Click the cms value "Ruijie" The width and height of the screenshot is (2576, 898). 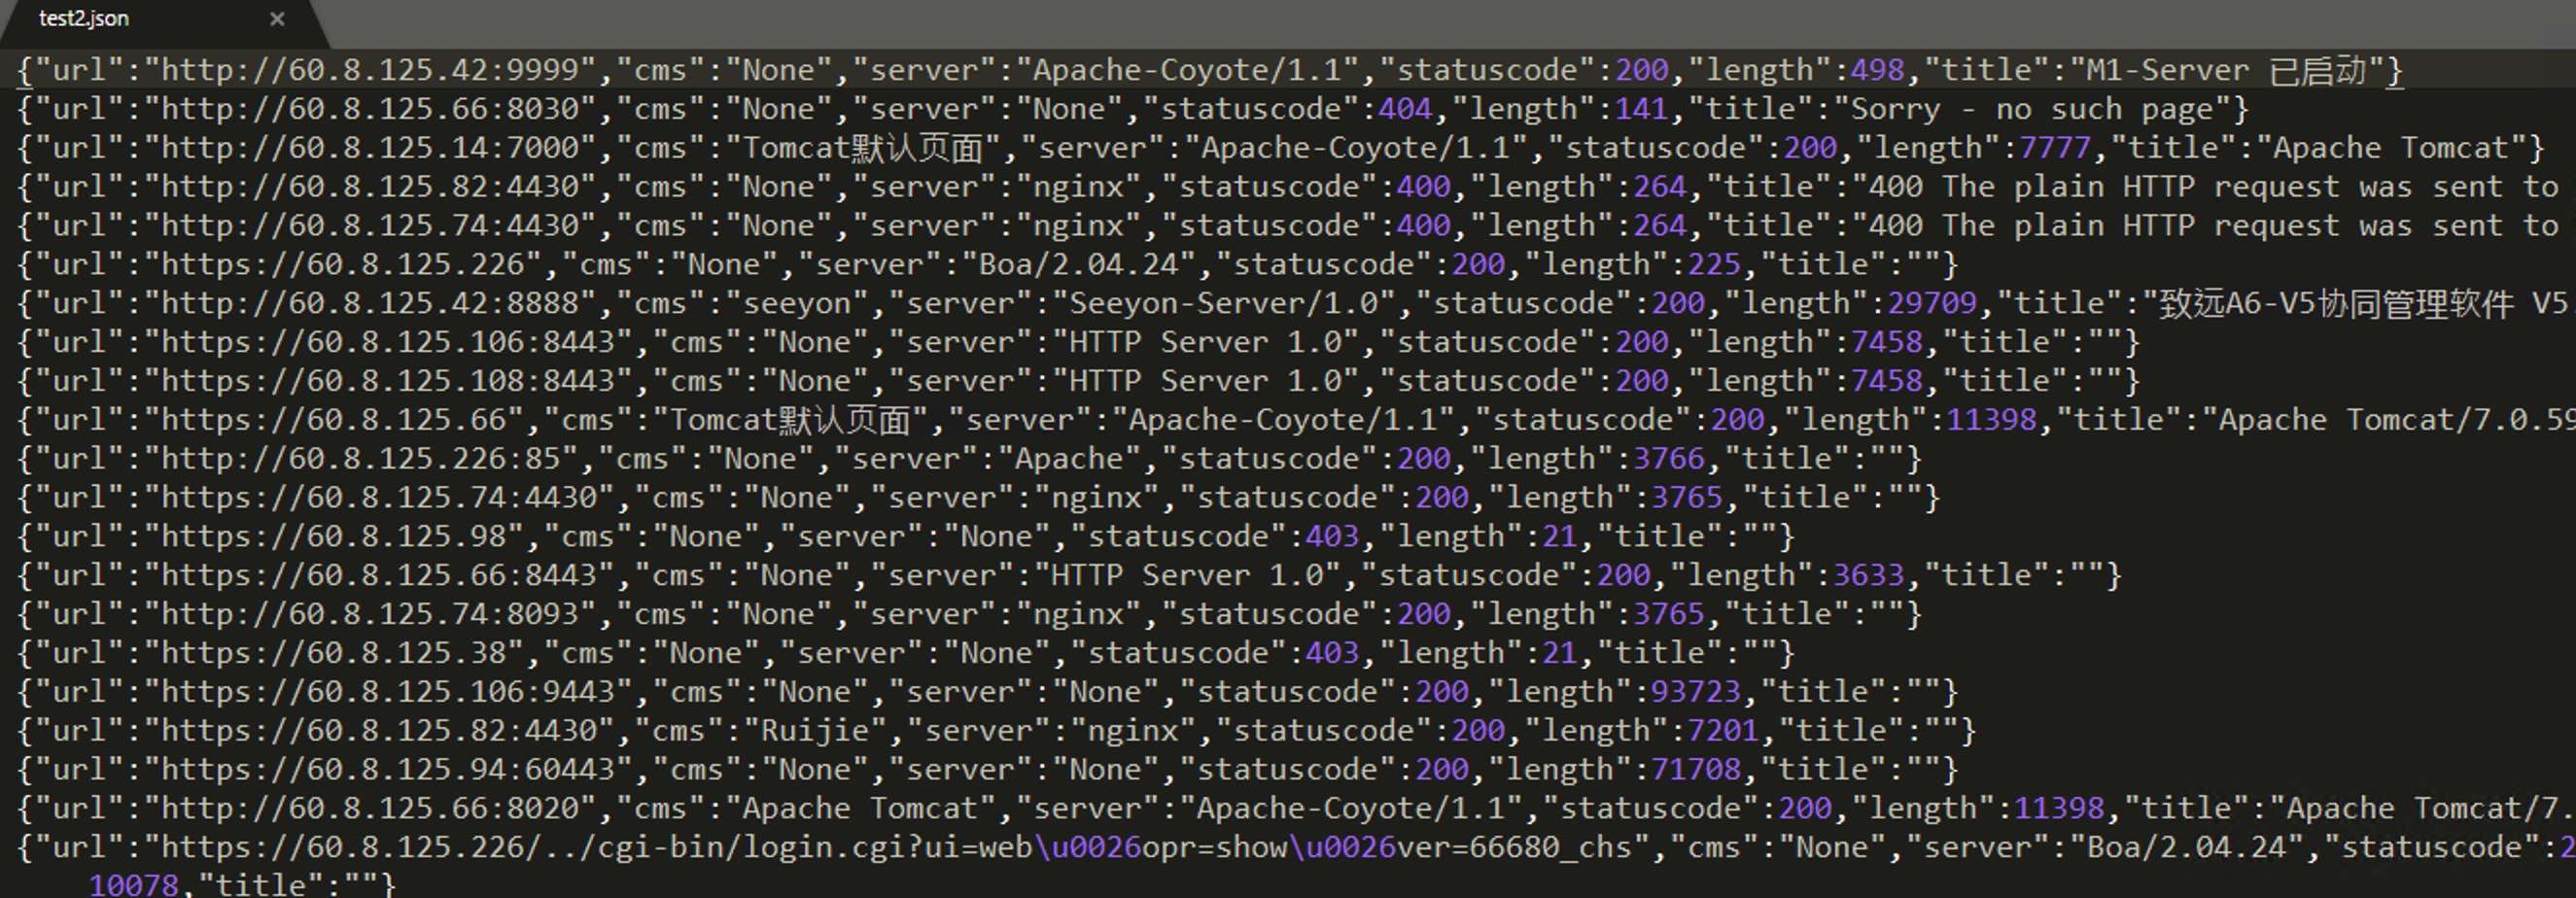pos(815,733)
